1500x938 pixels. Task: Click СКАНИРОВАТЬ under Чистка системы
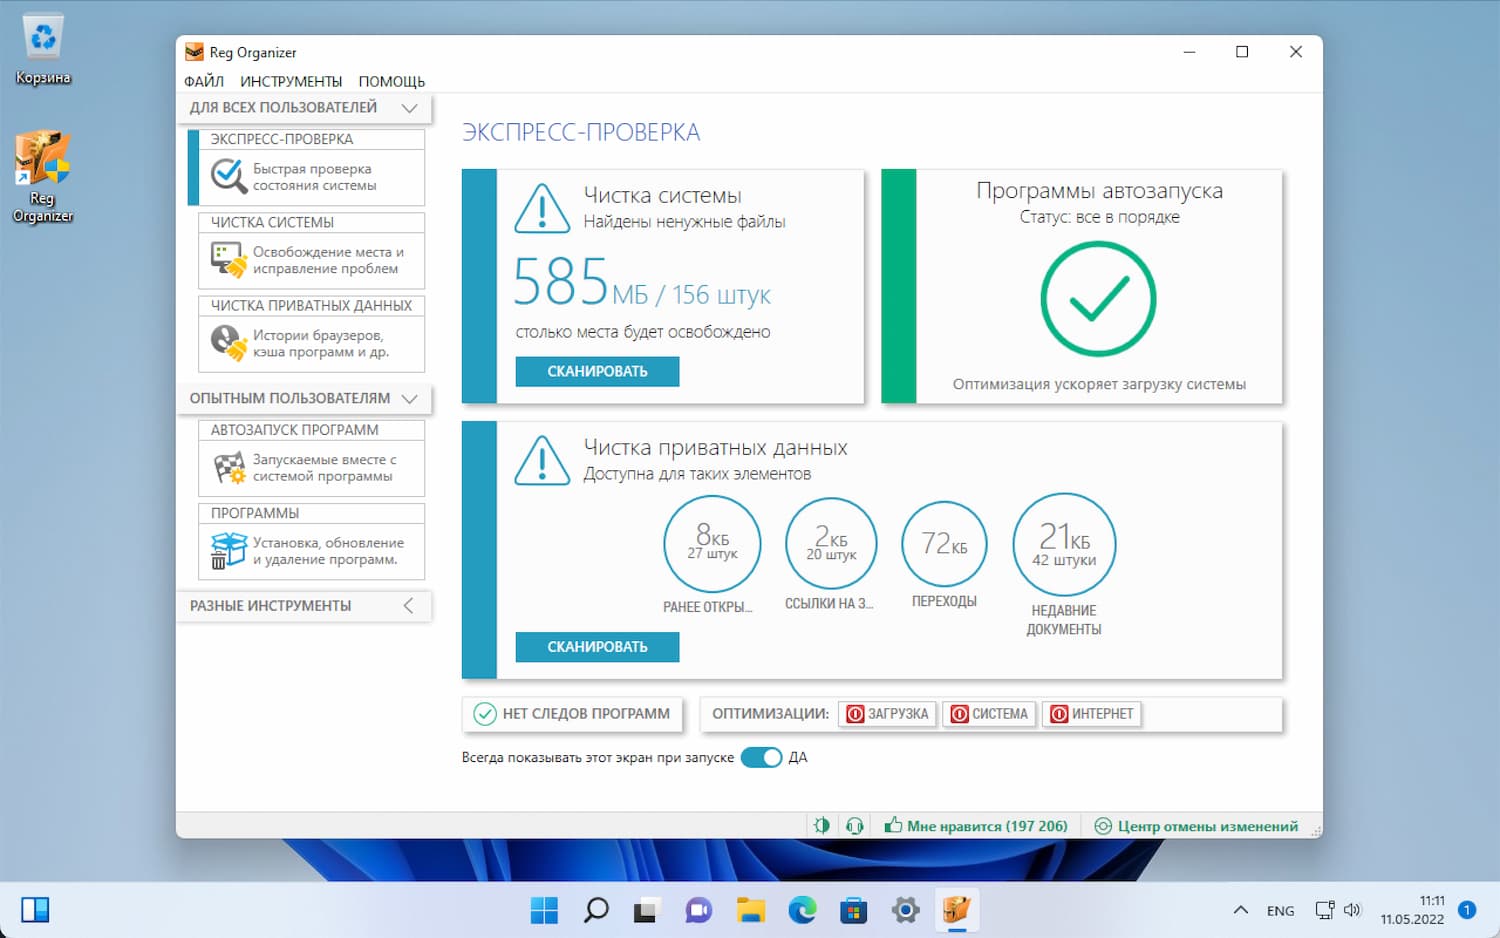[x=597, y=371]
